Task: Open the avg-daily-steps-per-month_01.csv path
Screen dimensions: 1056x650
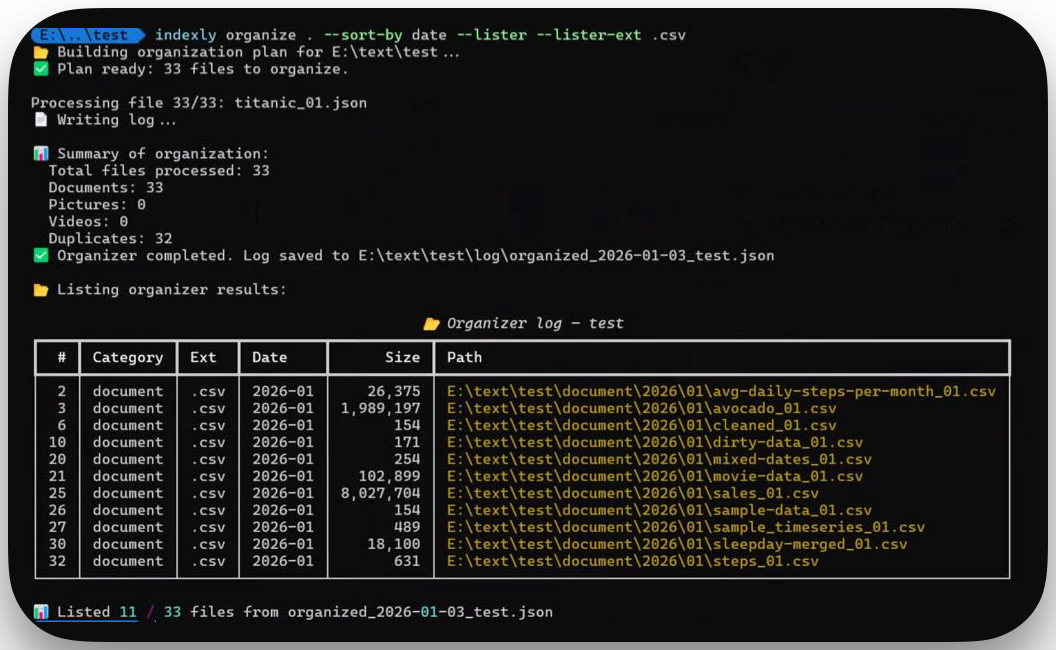Action: point(721,391)
